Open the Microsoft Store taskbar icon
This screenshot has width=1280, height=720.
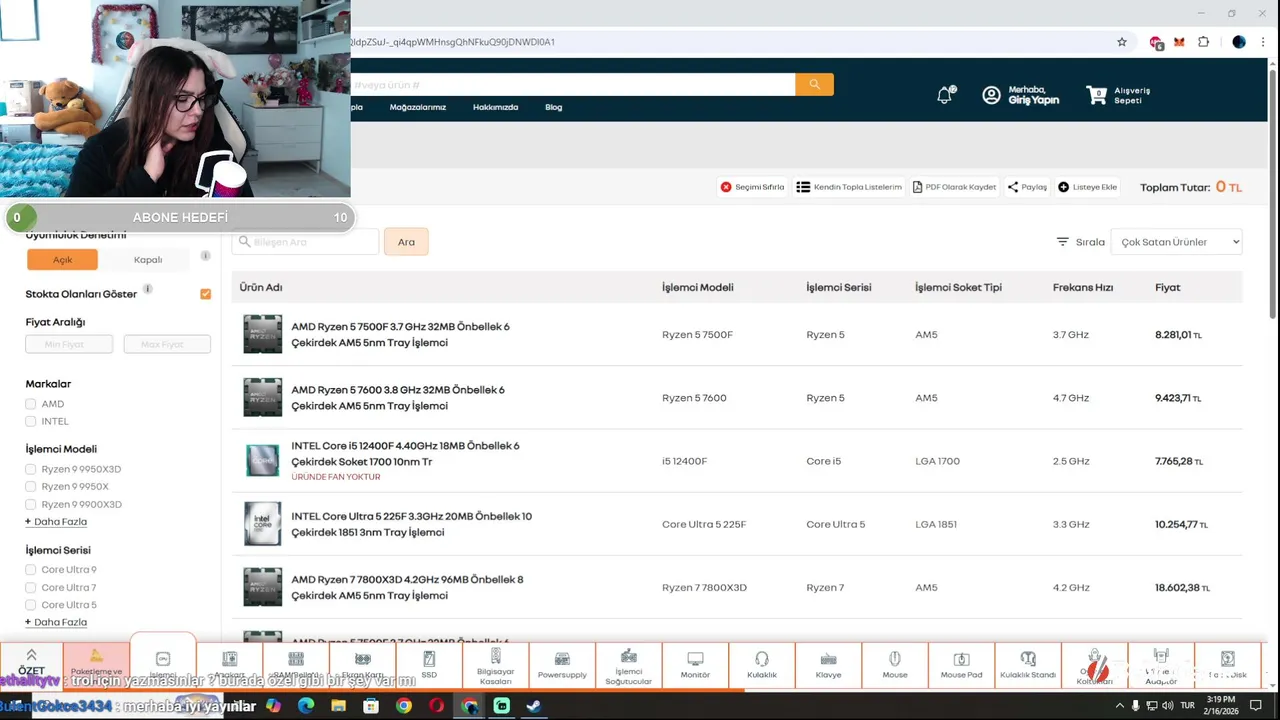tap(371, 706)
